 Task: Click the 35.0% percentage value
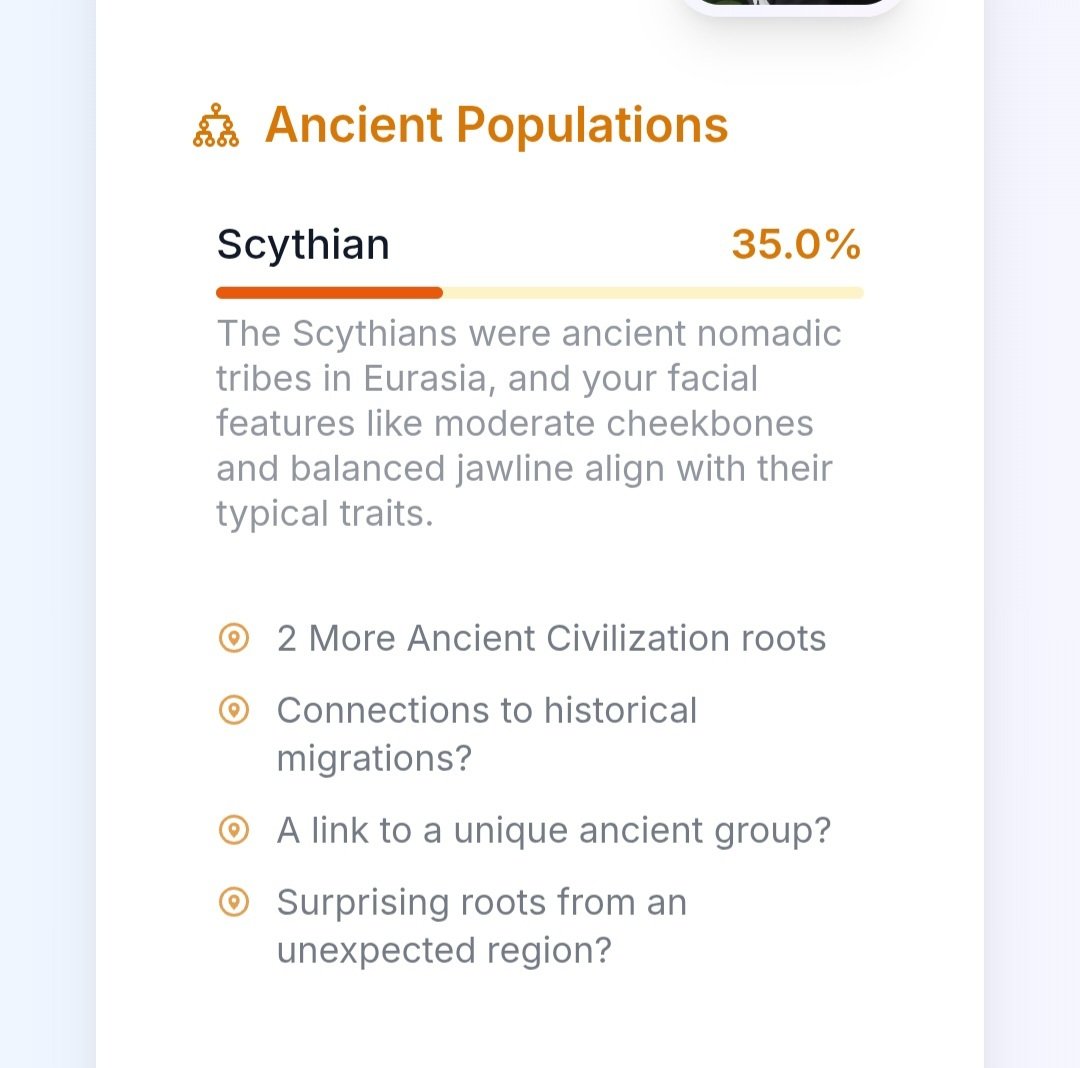(x=795, y=244)
